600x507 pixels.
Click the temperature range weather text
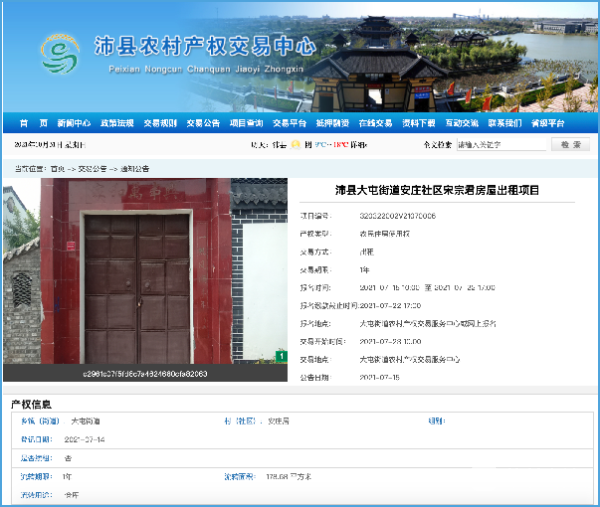pos(331,145)
